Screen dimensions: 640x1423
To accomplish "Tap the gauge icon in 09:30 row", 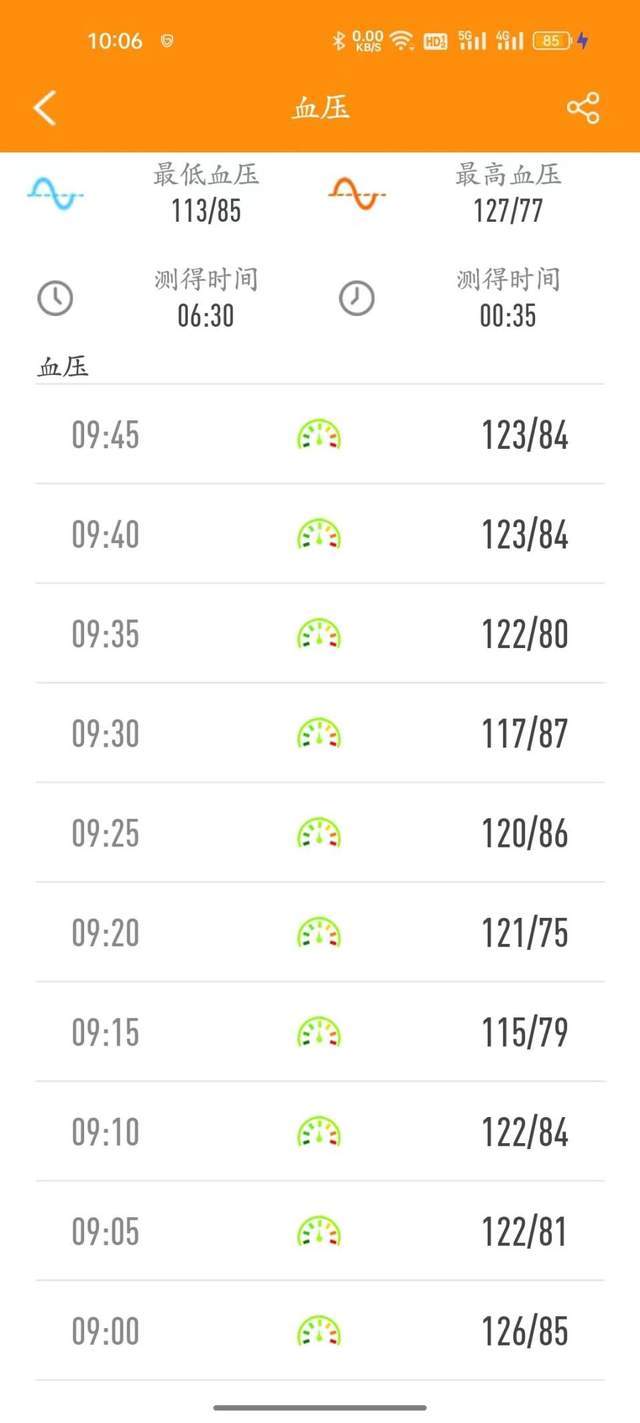I will pos(319,734).
